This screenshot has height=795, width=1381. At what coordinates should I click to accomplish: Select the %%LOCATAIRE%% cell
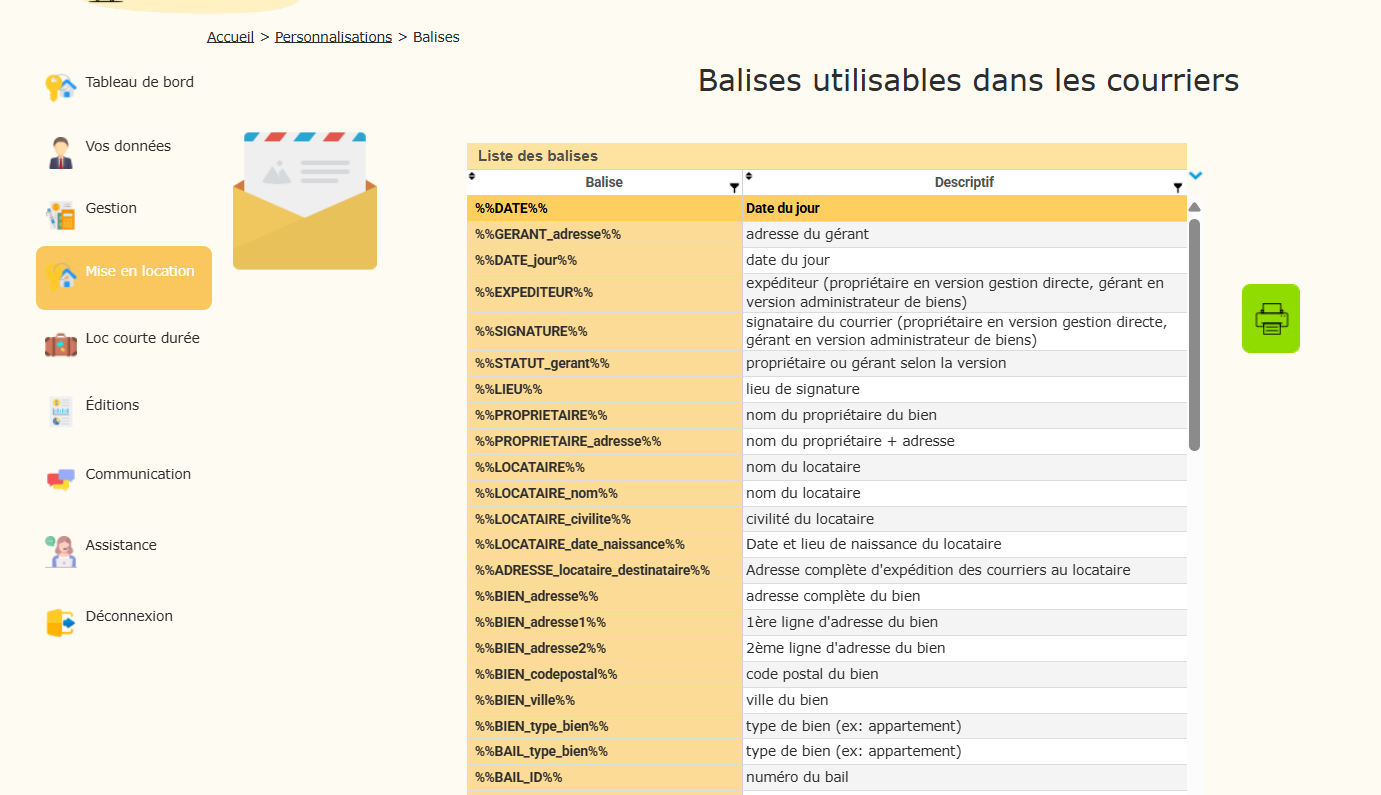tap(604, 467)
